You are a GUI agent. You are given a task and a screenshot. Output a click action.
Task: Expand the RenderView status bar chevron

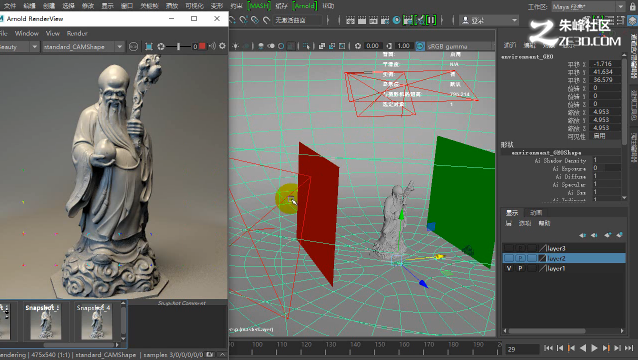pyautogui.click(x=223, y=355)
